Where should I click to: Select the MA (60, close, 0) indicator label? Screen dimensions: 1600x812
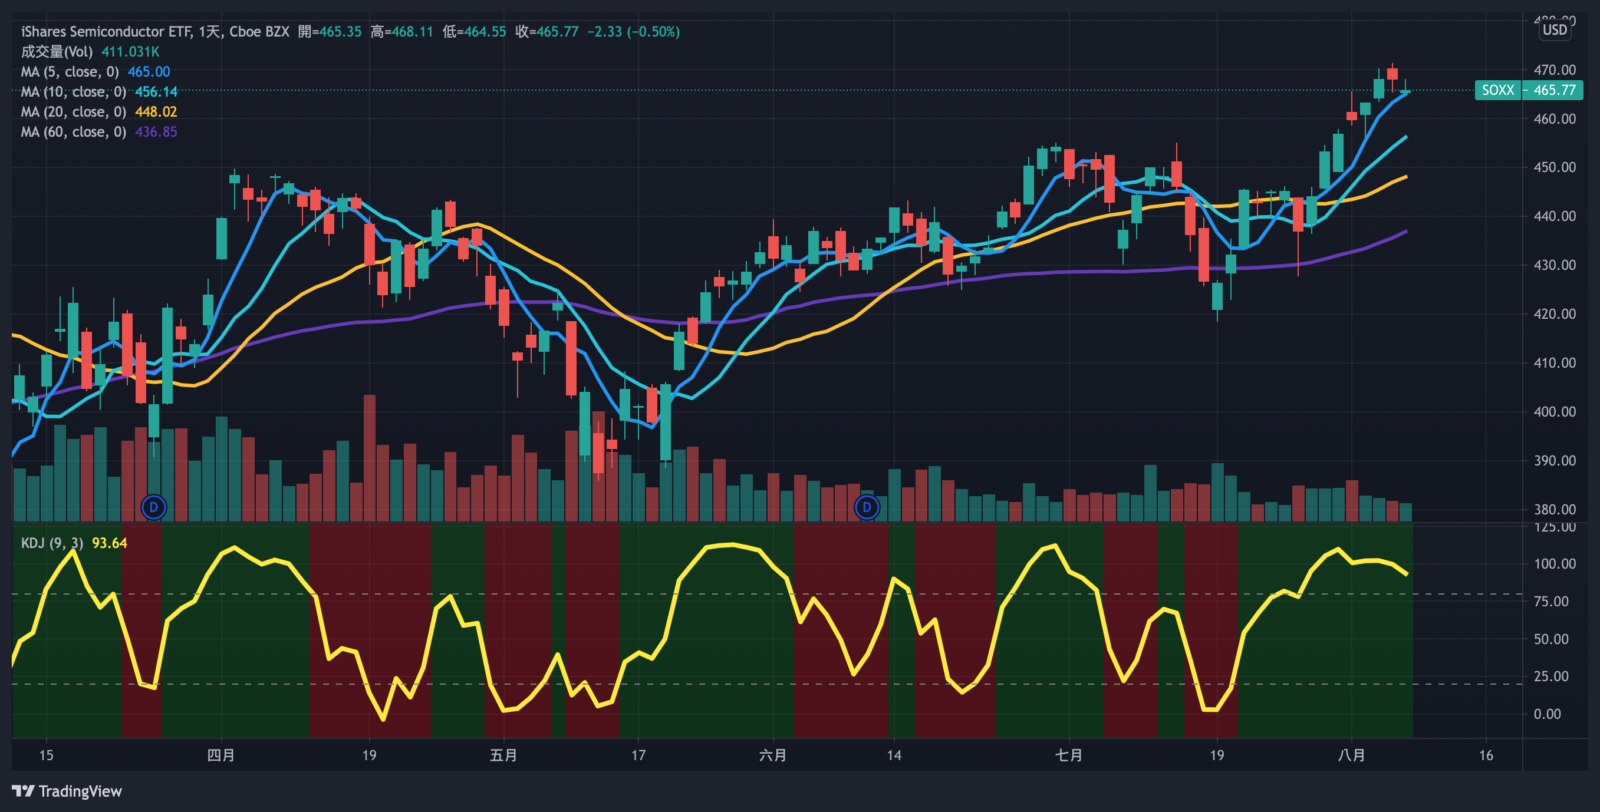point(74,132)
